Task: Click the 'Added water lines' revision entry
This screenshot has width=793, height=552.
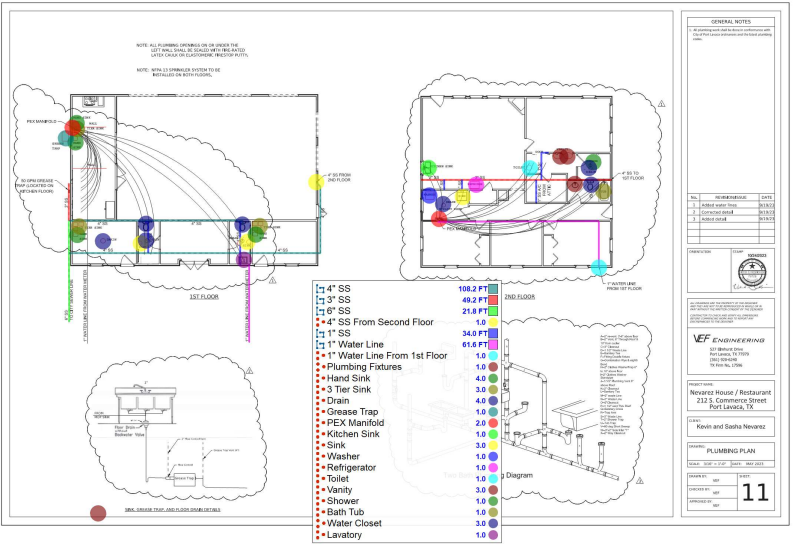Action: coord(719,205)
